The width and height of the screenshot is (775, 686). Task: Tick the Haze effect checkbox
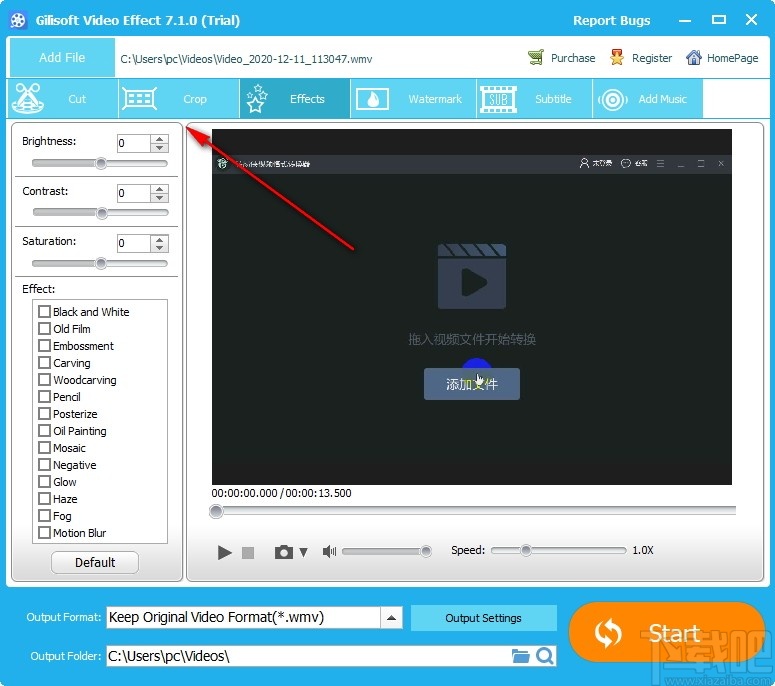(x=44, y=499)
